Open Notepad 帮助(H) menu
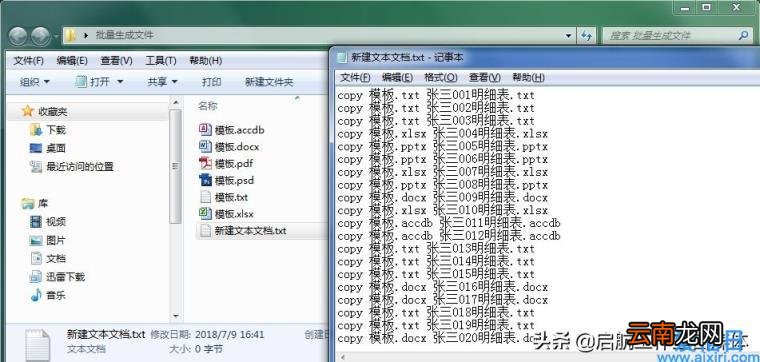760x362 pixels. tap(528, 78)
